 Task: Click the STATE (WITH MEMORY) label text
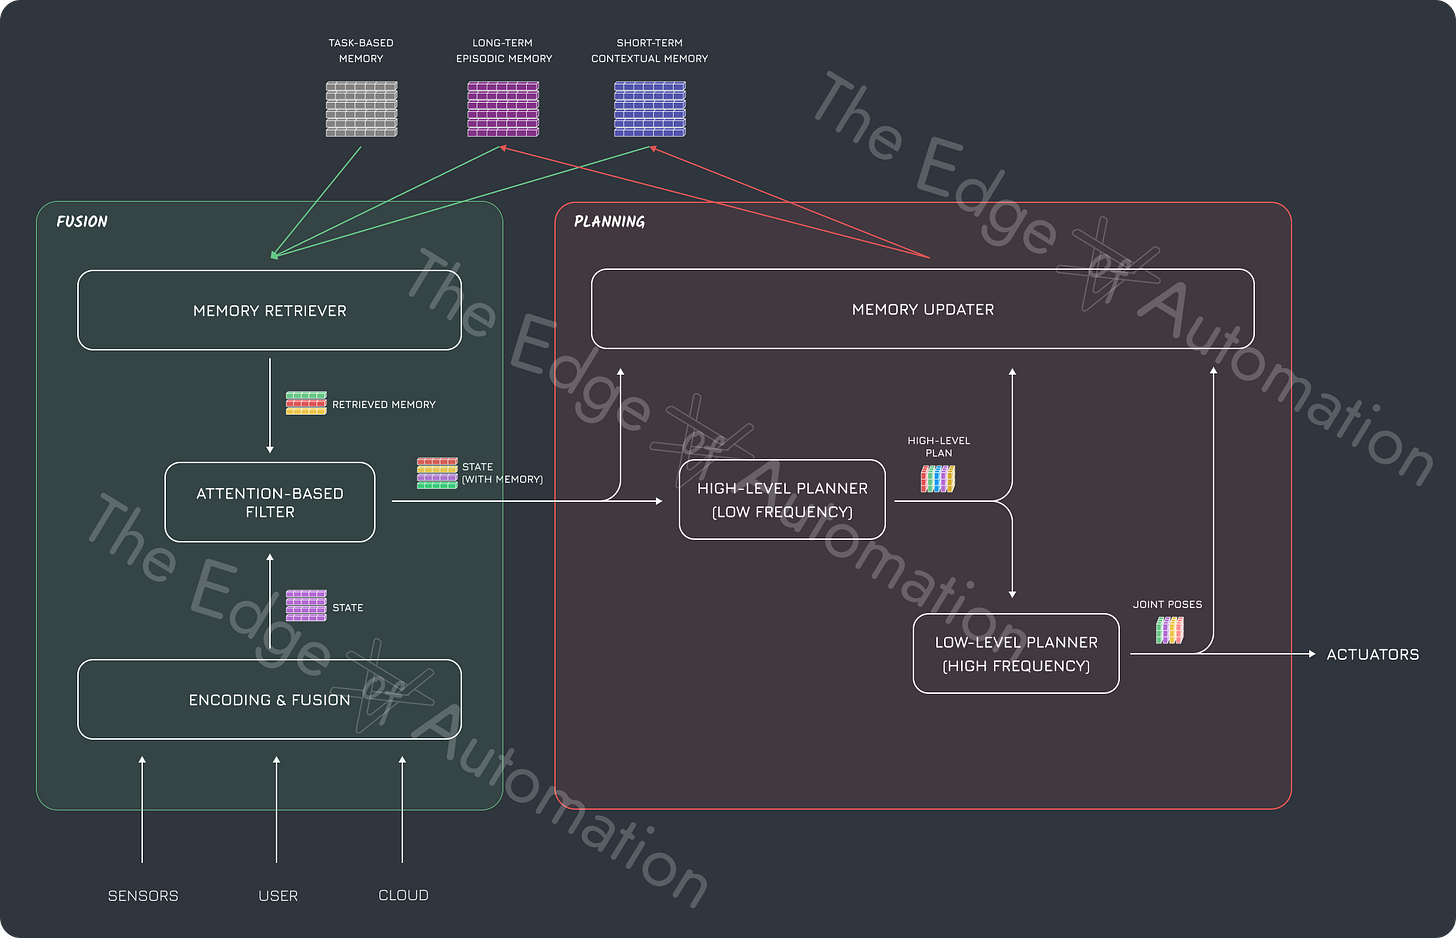click(502, 473)
